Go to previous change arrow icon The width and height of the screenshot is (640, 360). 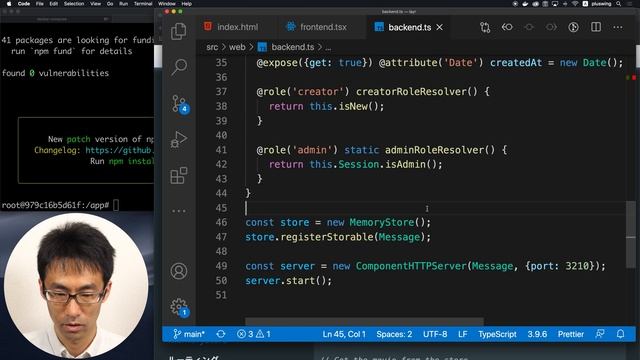coord(507,27)
